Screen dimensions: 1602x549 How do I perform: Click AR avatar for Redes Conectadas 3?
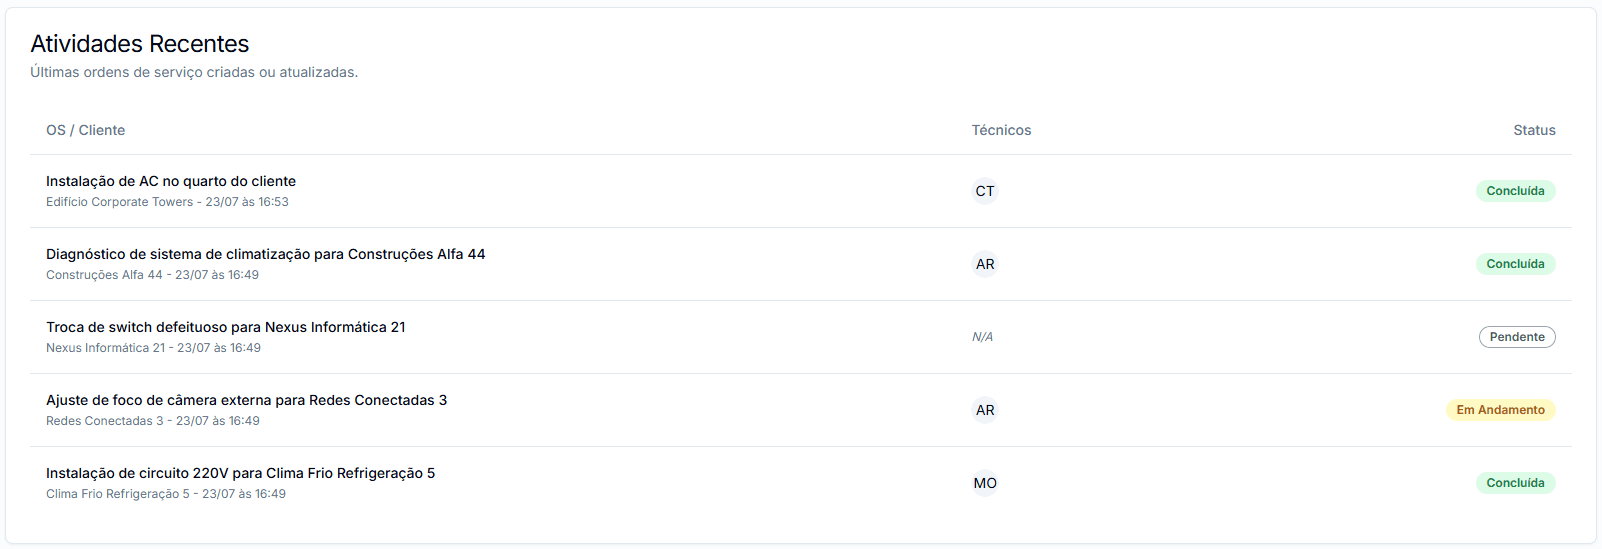[x=985, y=410]
